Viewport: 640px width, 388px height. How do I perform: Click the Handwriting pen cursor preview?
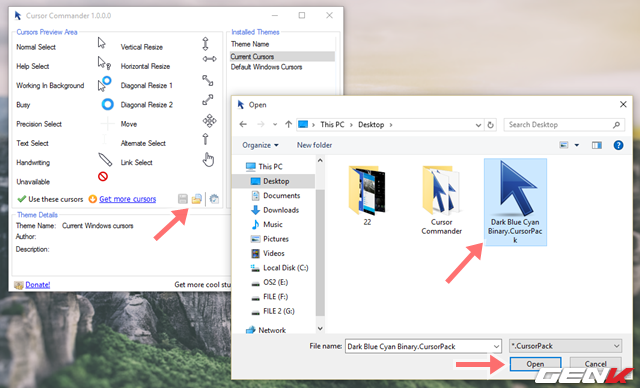(105, 160)
